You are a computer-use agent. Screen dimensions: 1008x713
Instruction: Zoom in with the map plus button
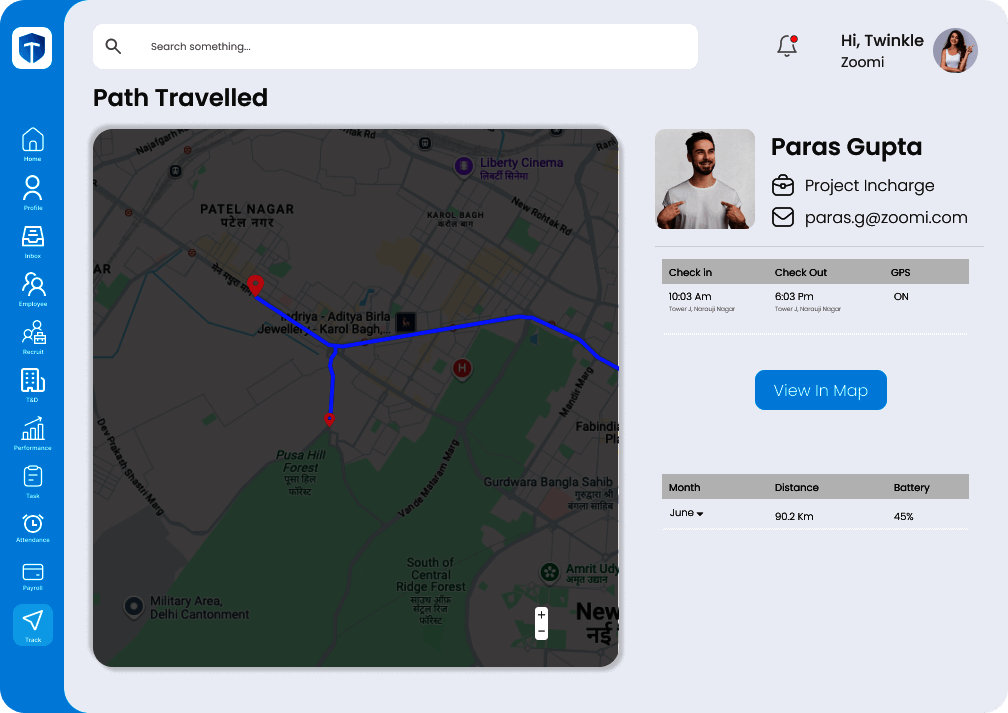[x=541, y=614]
